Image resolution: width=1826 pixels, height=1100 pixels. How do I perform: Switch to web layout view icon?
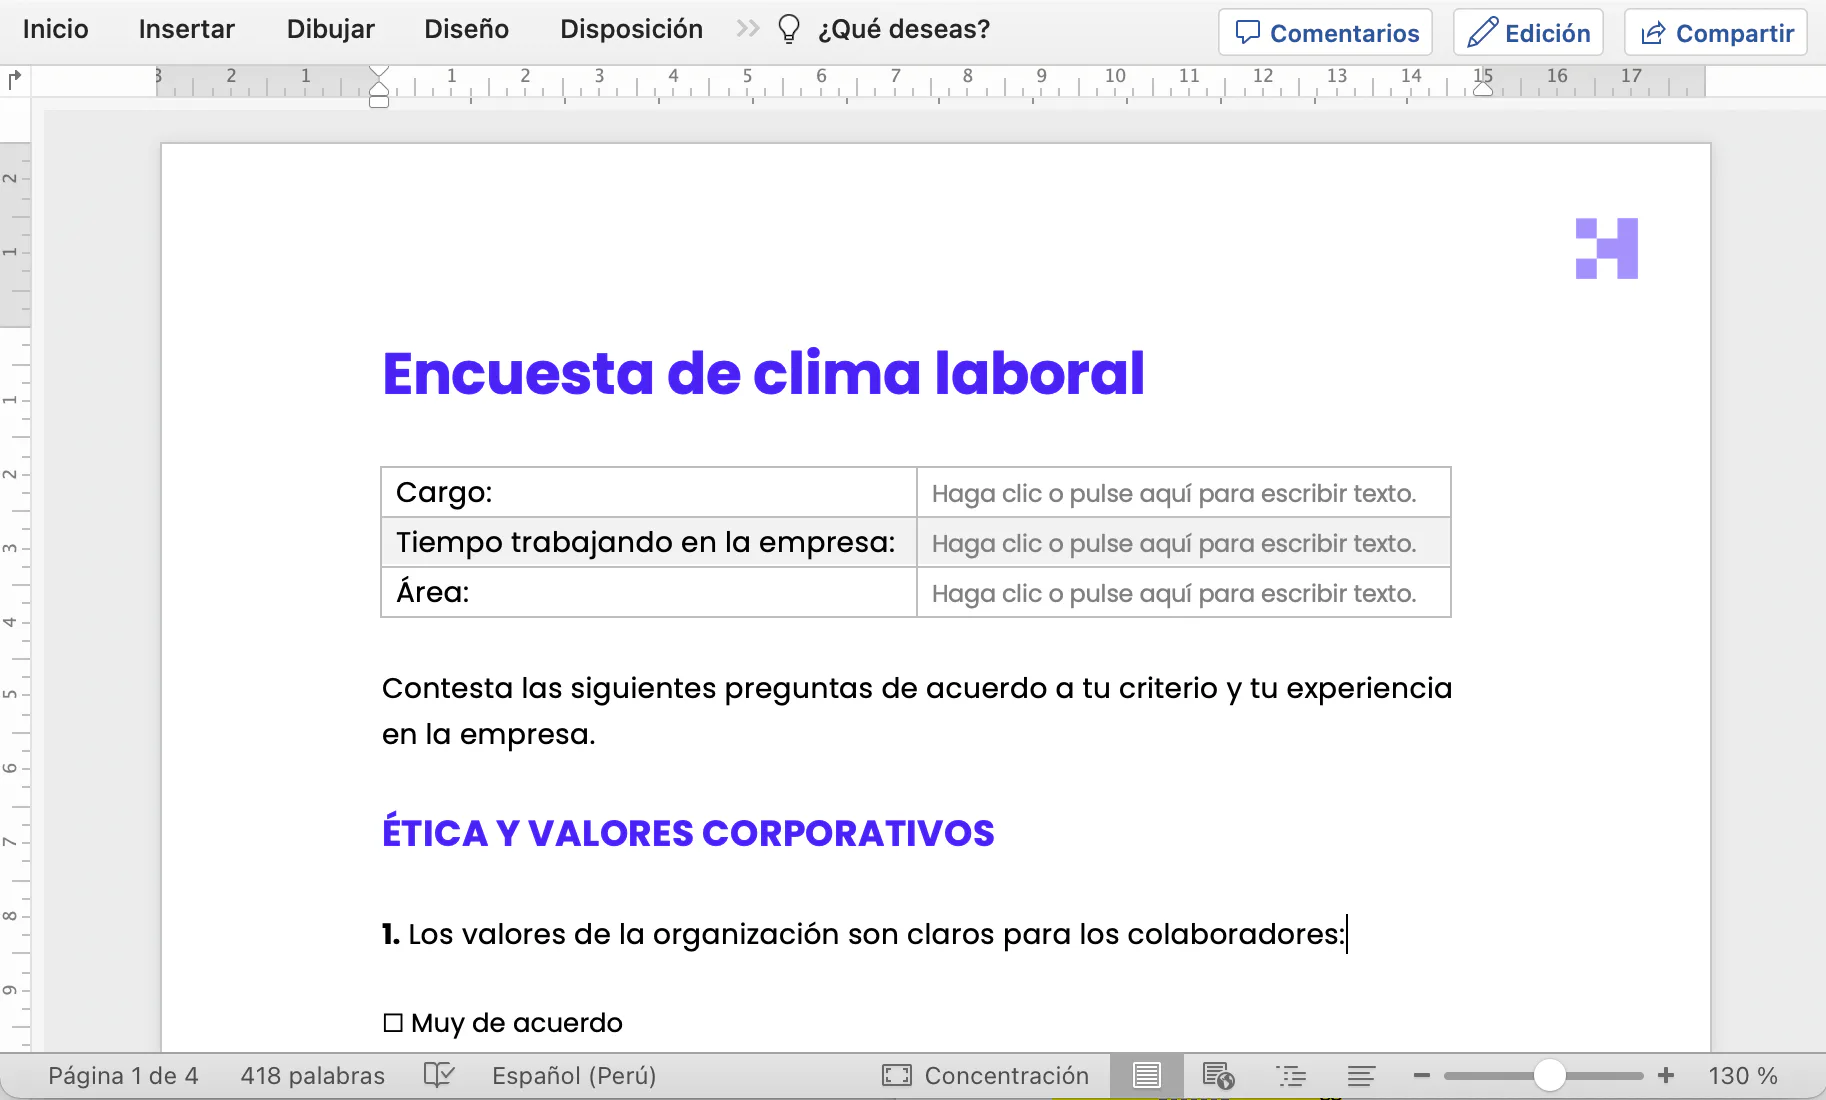(1220, 1075)
